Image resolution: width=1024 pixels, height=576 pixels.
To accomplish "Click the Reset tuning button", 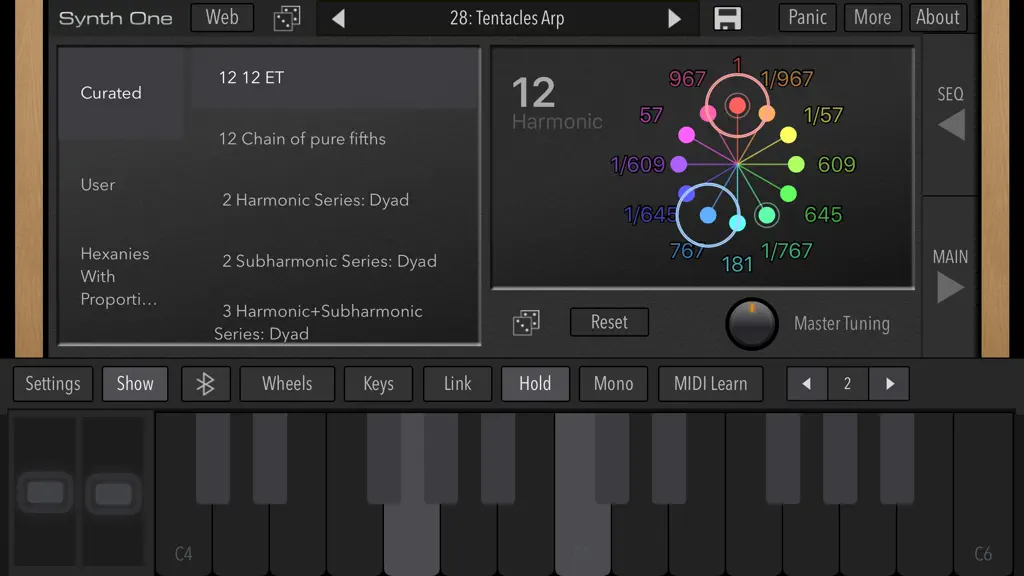I will [609, 322].
